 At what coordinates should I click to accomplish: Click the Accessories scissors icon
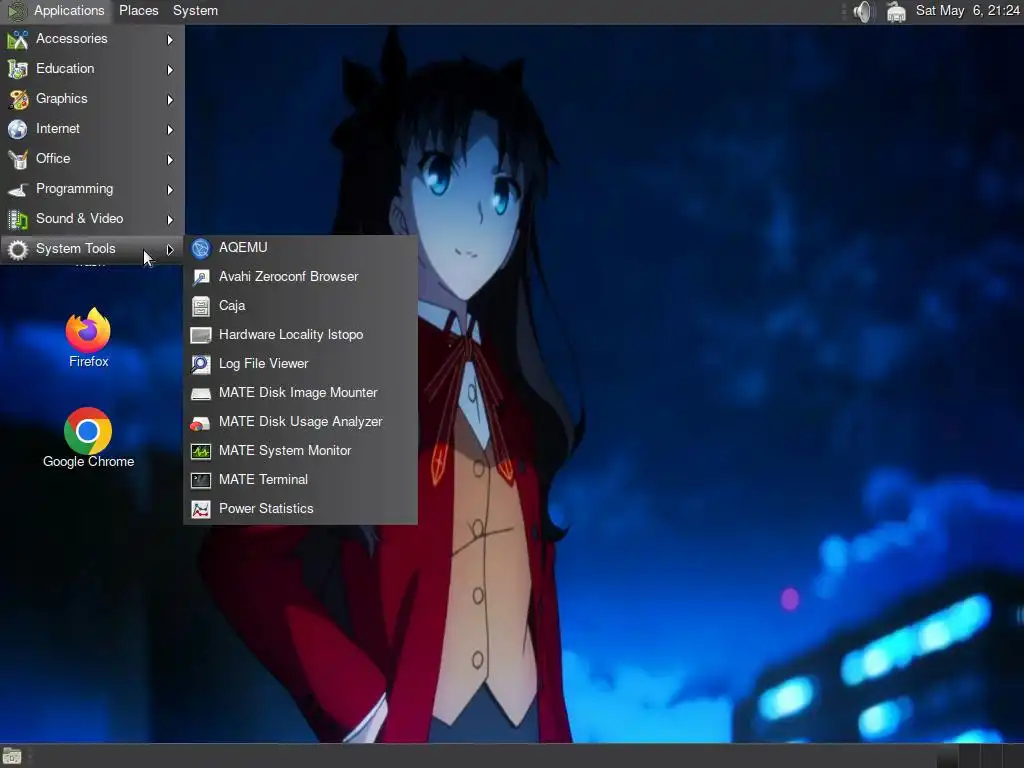(x=18, y=39)
